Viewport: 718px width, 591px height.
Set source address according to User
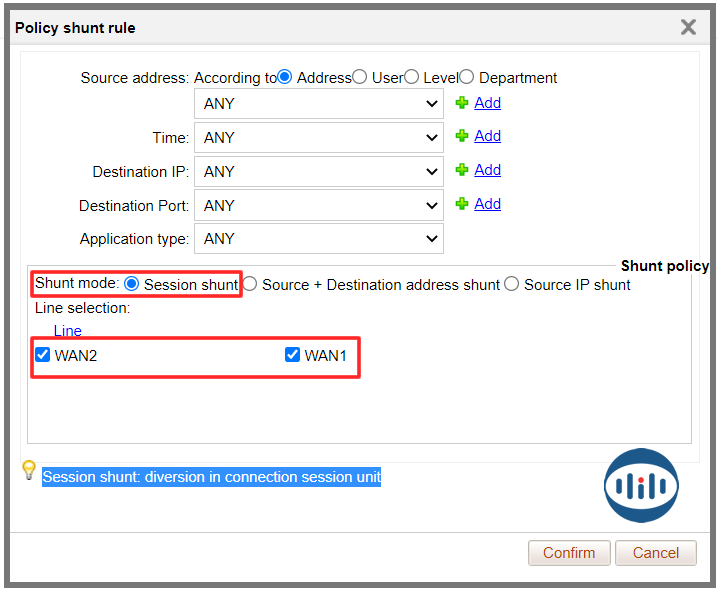[x=360, y=77]
